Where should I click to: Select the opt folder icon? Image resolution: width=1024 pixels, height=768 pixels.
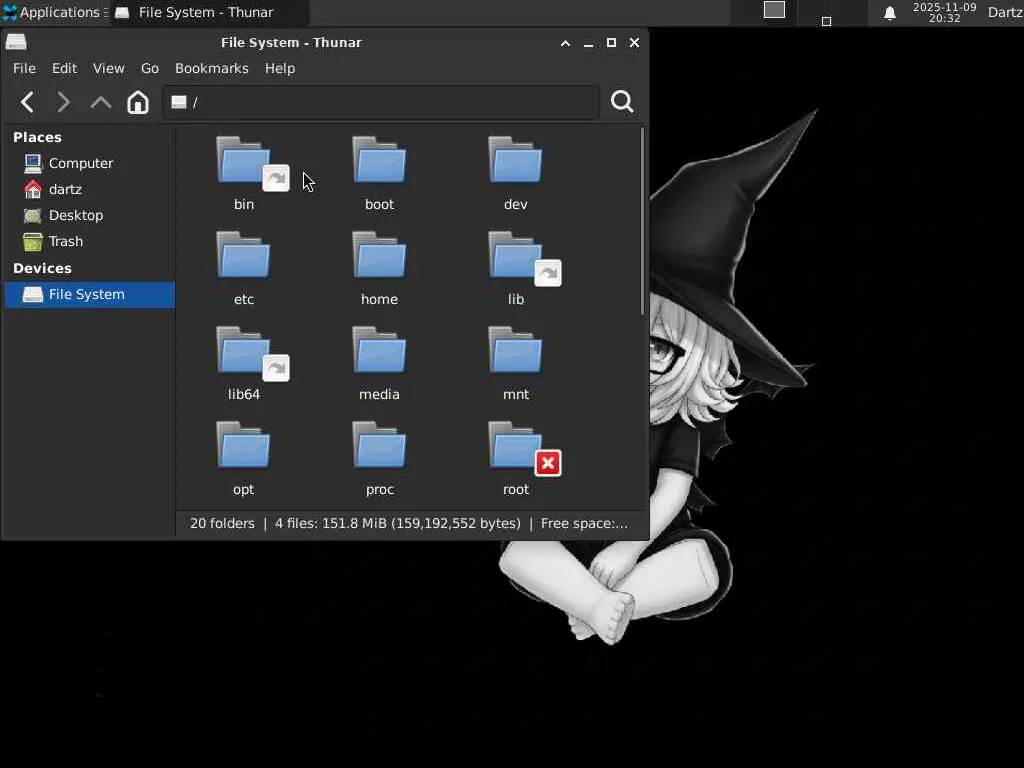(x=244, y=445)
